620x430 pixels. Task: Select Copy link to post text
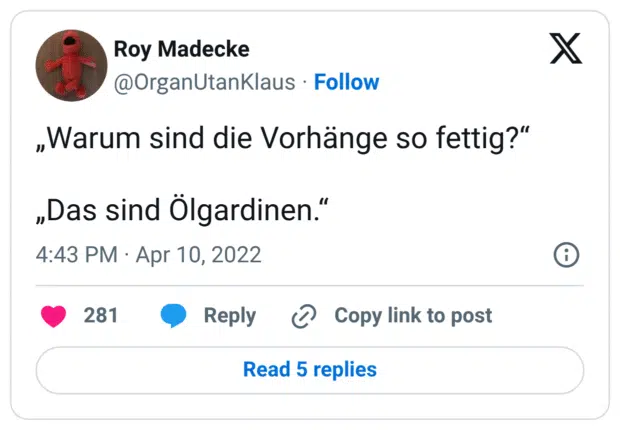[x=413, y=316]
